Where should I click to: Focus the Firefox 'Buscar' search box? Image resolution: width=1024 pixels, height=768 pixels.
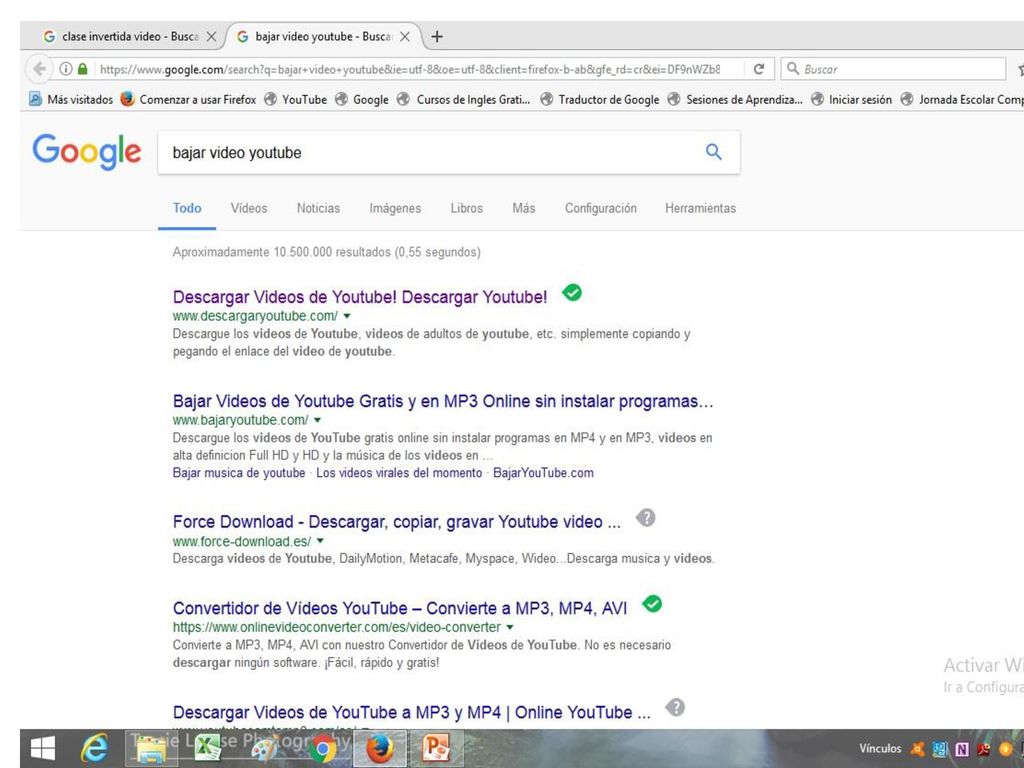(x=893, y=69)
